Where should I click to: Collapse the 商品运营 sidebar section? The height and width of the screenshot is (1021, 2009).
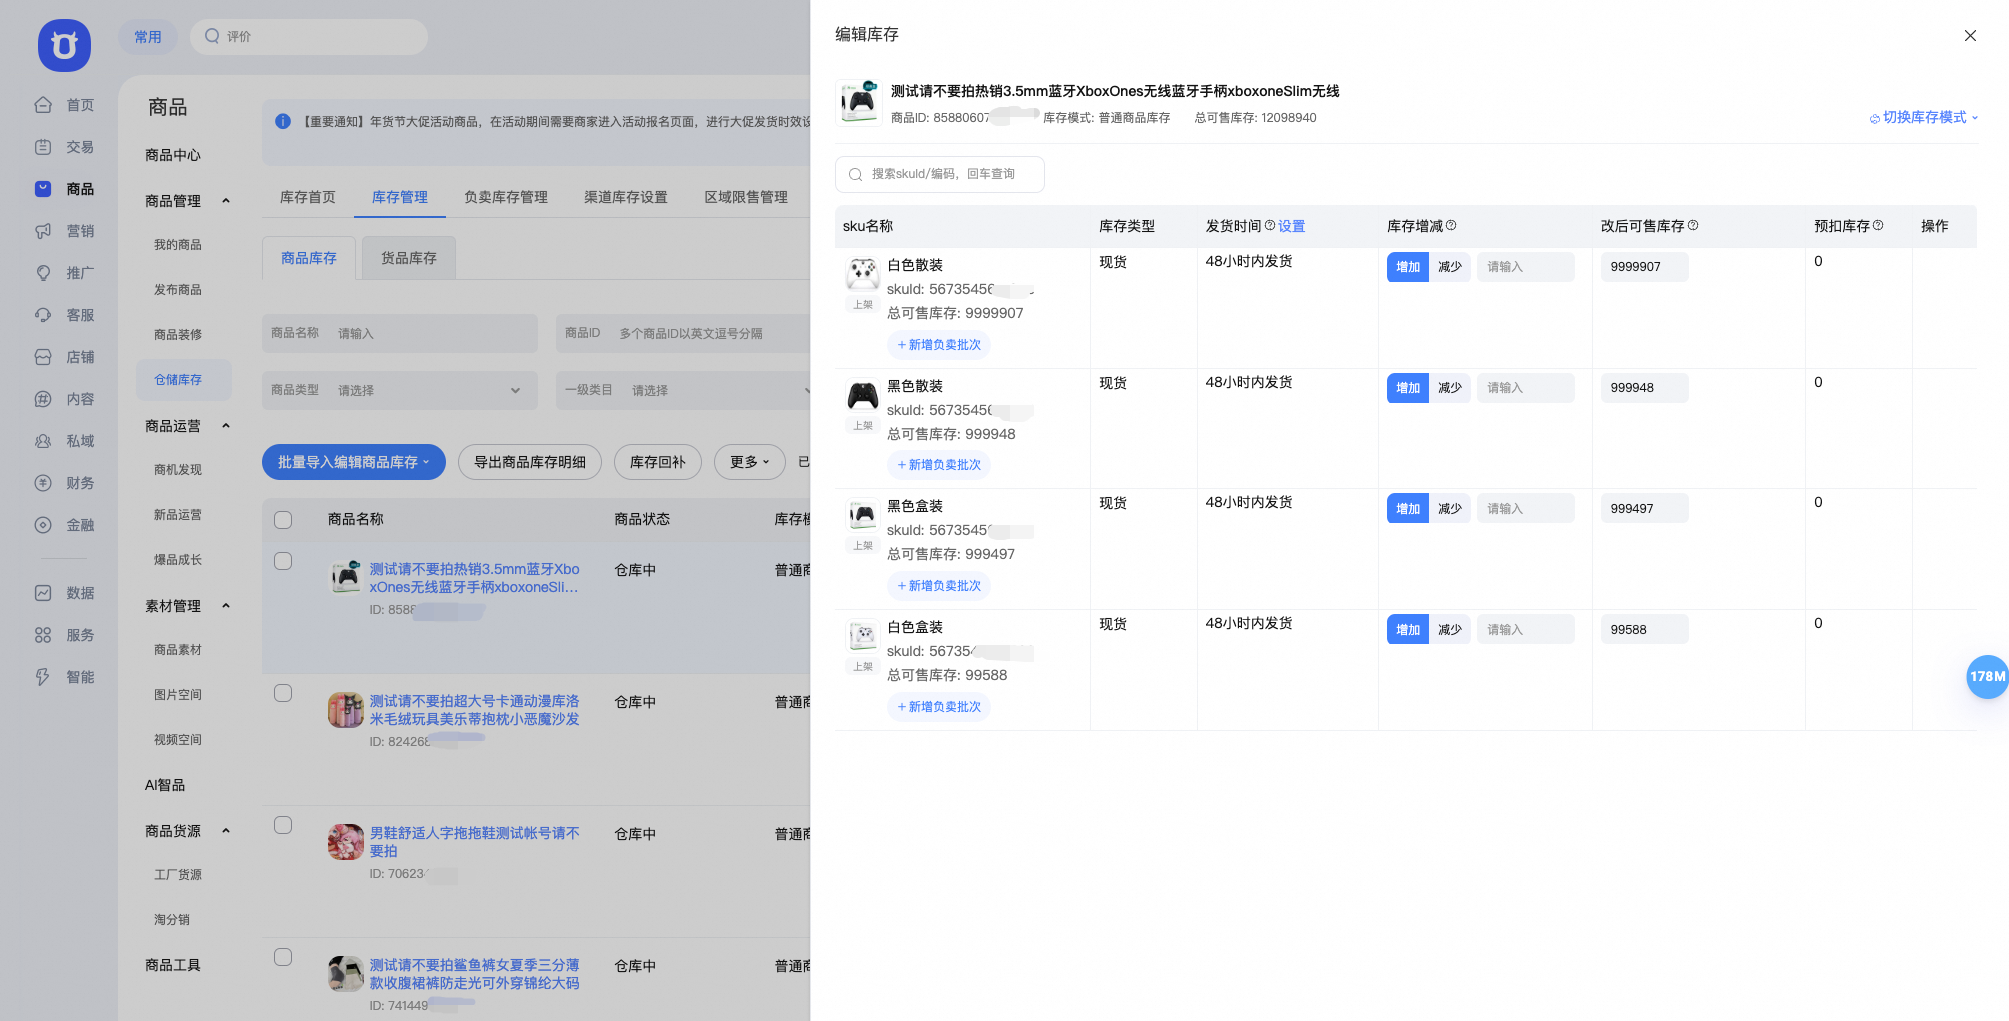226,426
